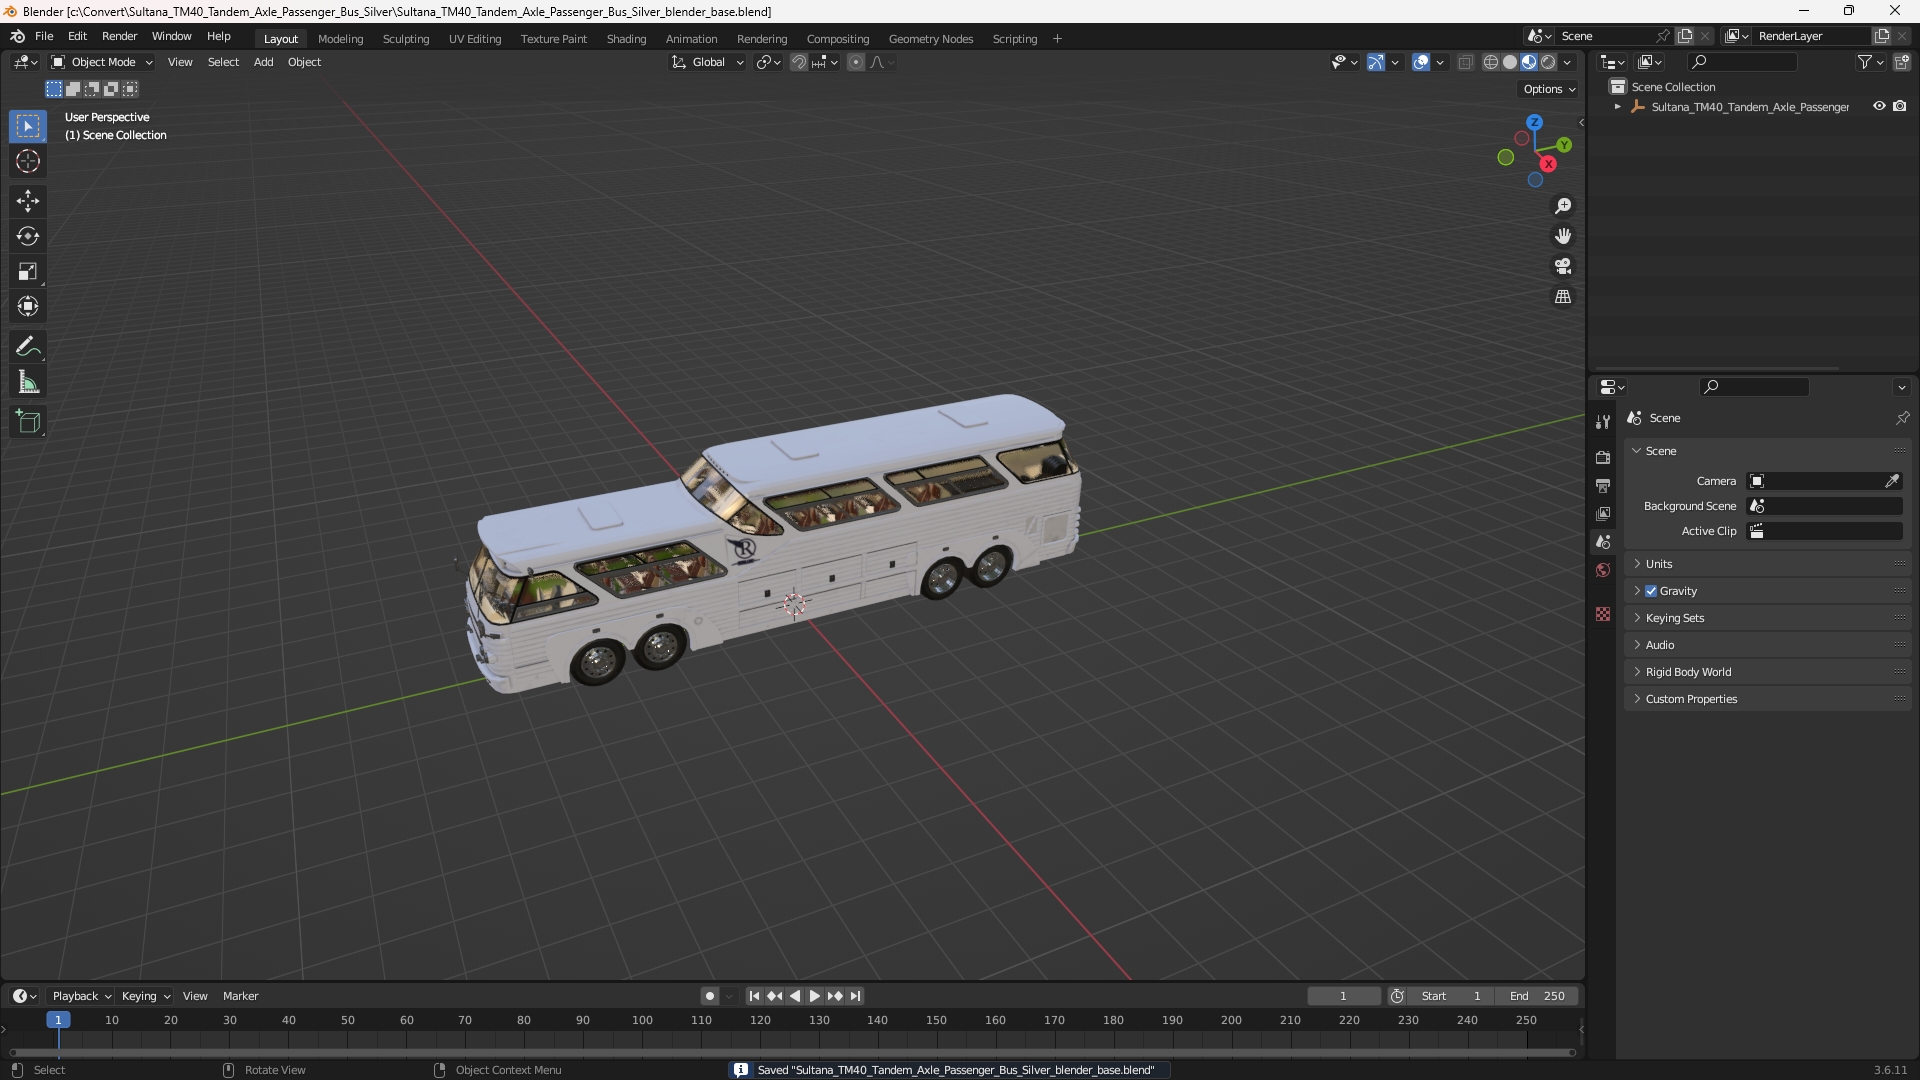Image resolution: width=1920 pixels, height=1080 pixels.
Task: Jump to next keyframe
Action: pos(835,996)
